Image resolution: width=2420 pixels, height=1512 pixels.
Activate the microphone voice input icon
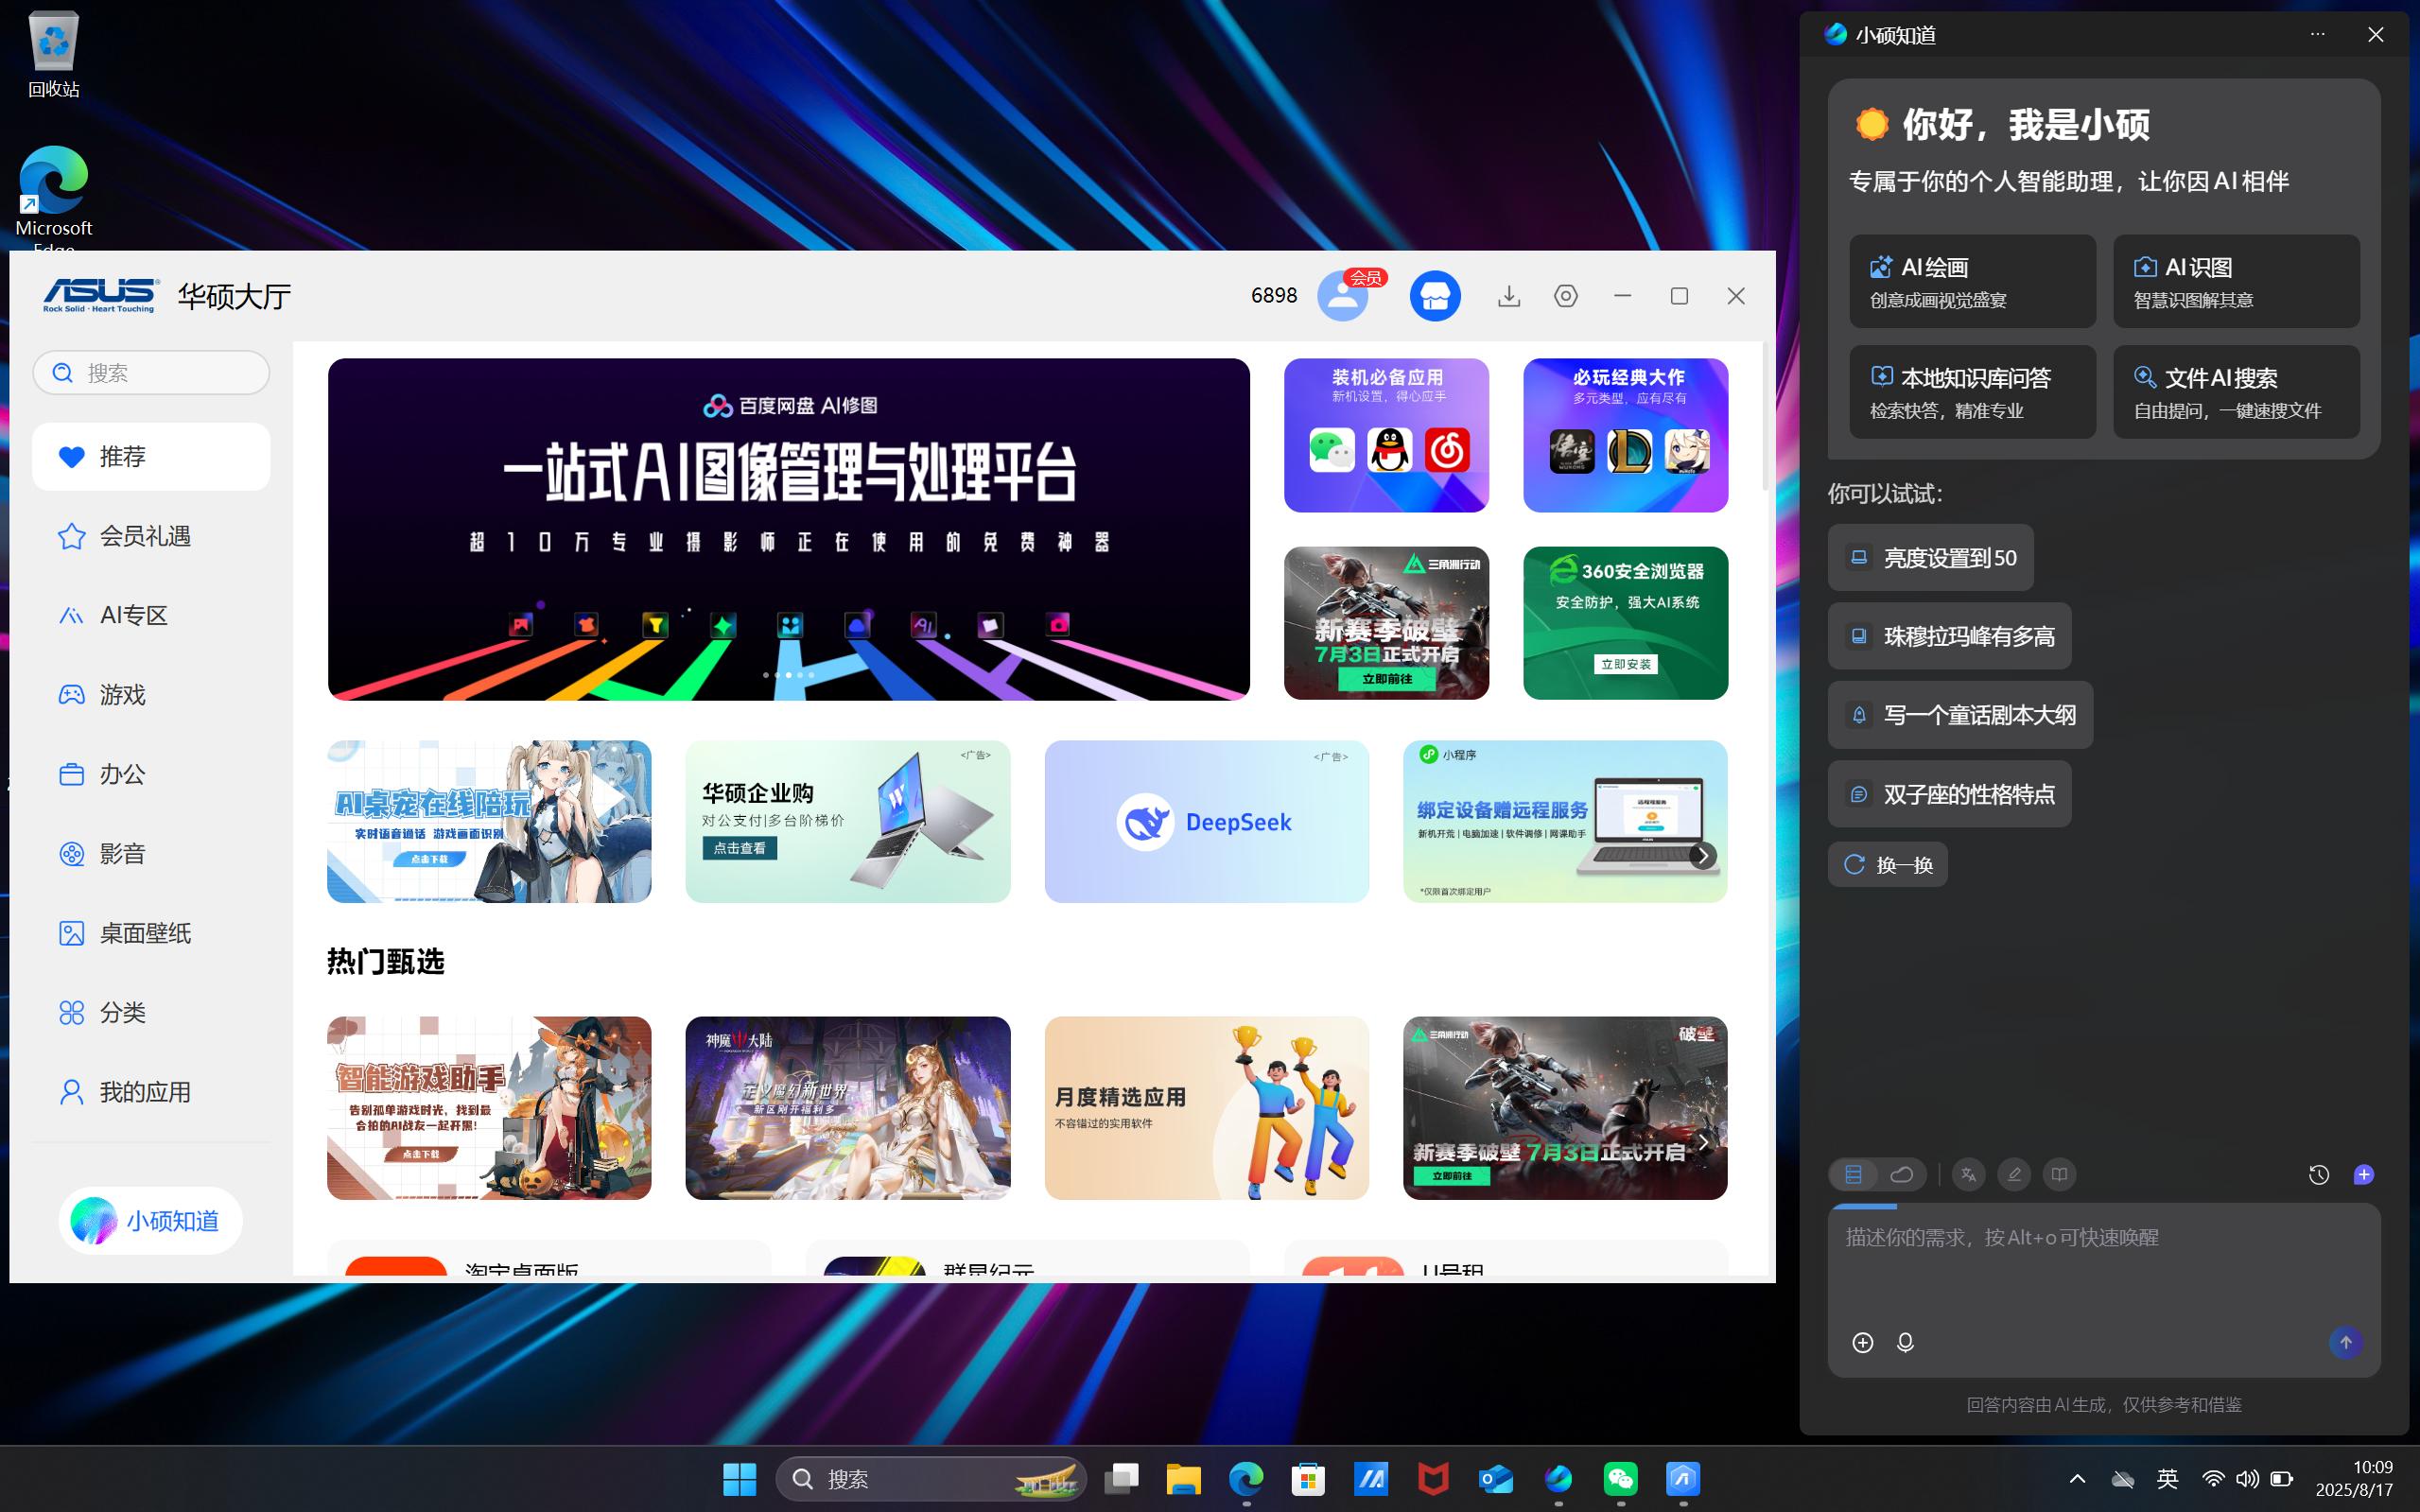pyautogui.click(x=1905, y=1342)
